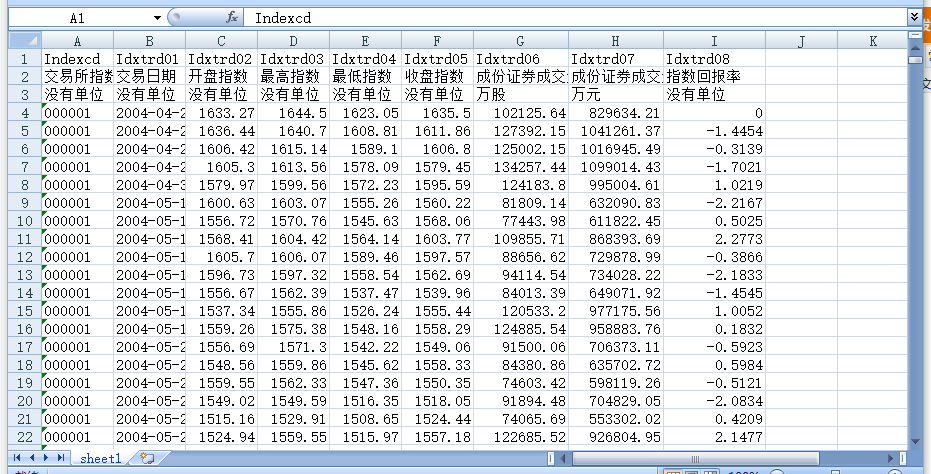Insert a new worksheet via tab icon
931x474 pixels.
(147, 458)
